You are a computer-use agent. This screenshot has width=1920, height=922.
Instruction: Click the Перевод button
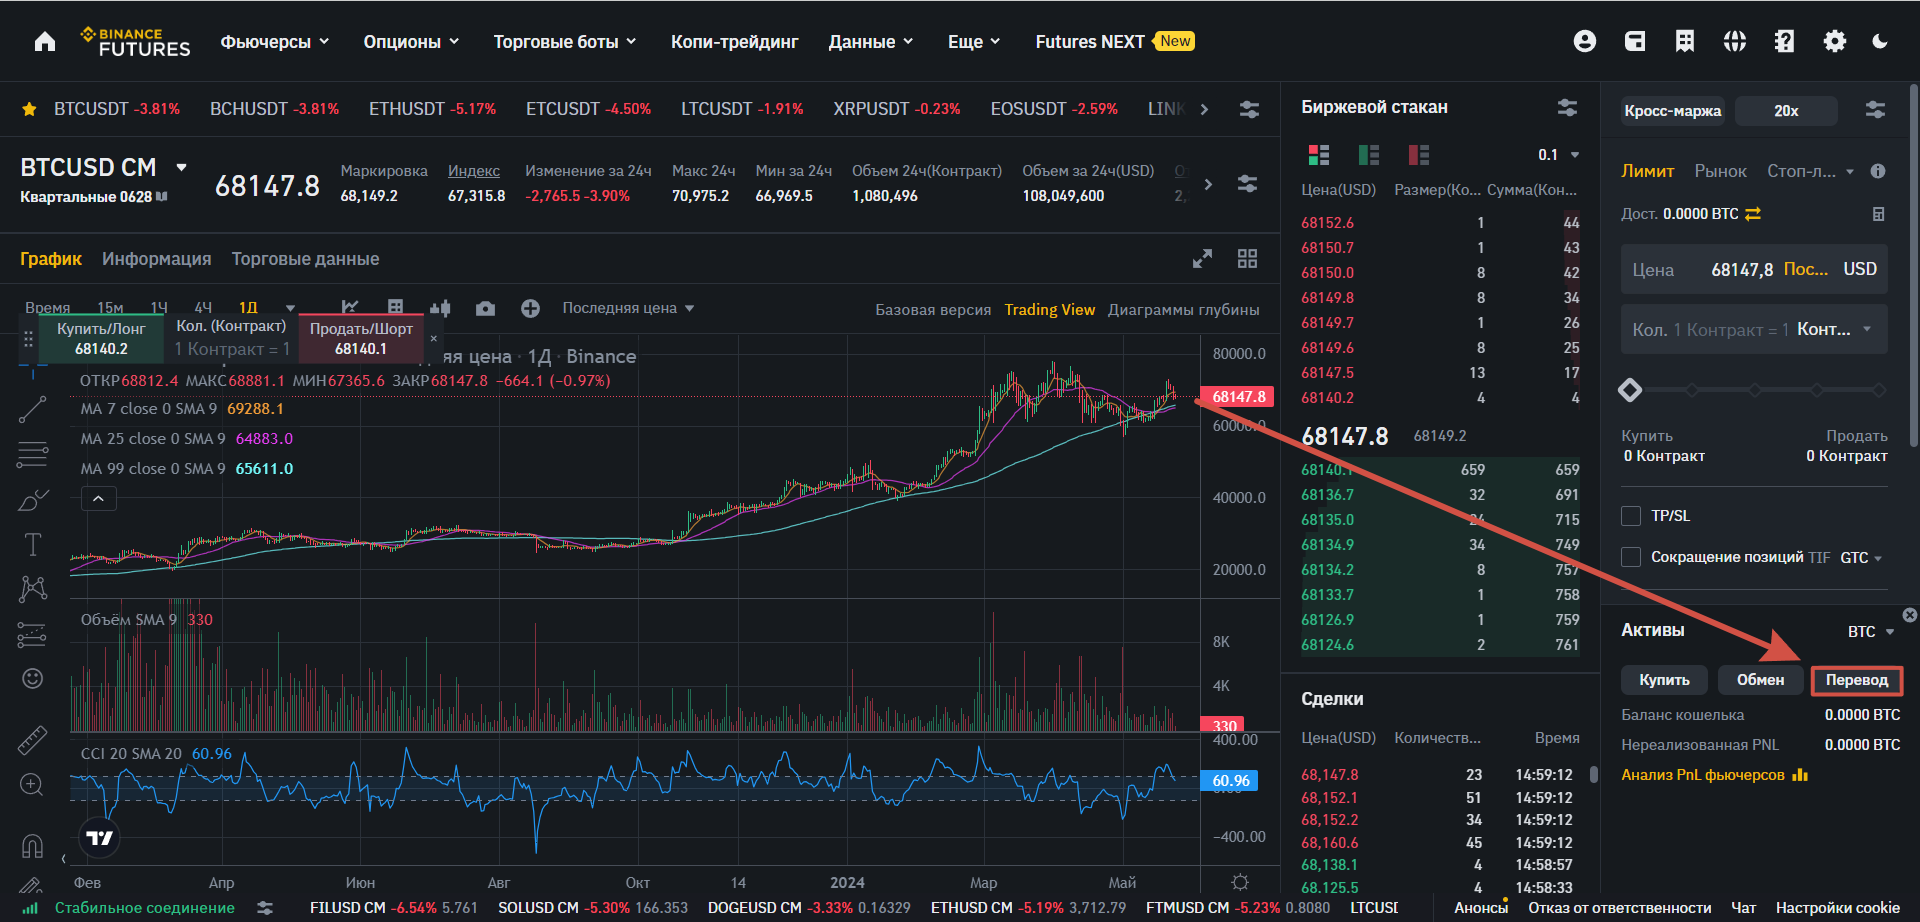pos(1857,680)
